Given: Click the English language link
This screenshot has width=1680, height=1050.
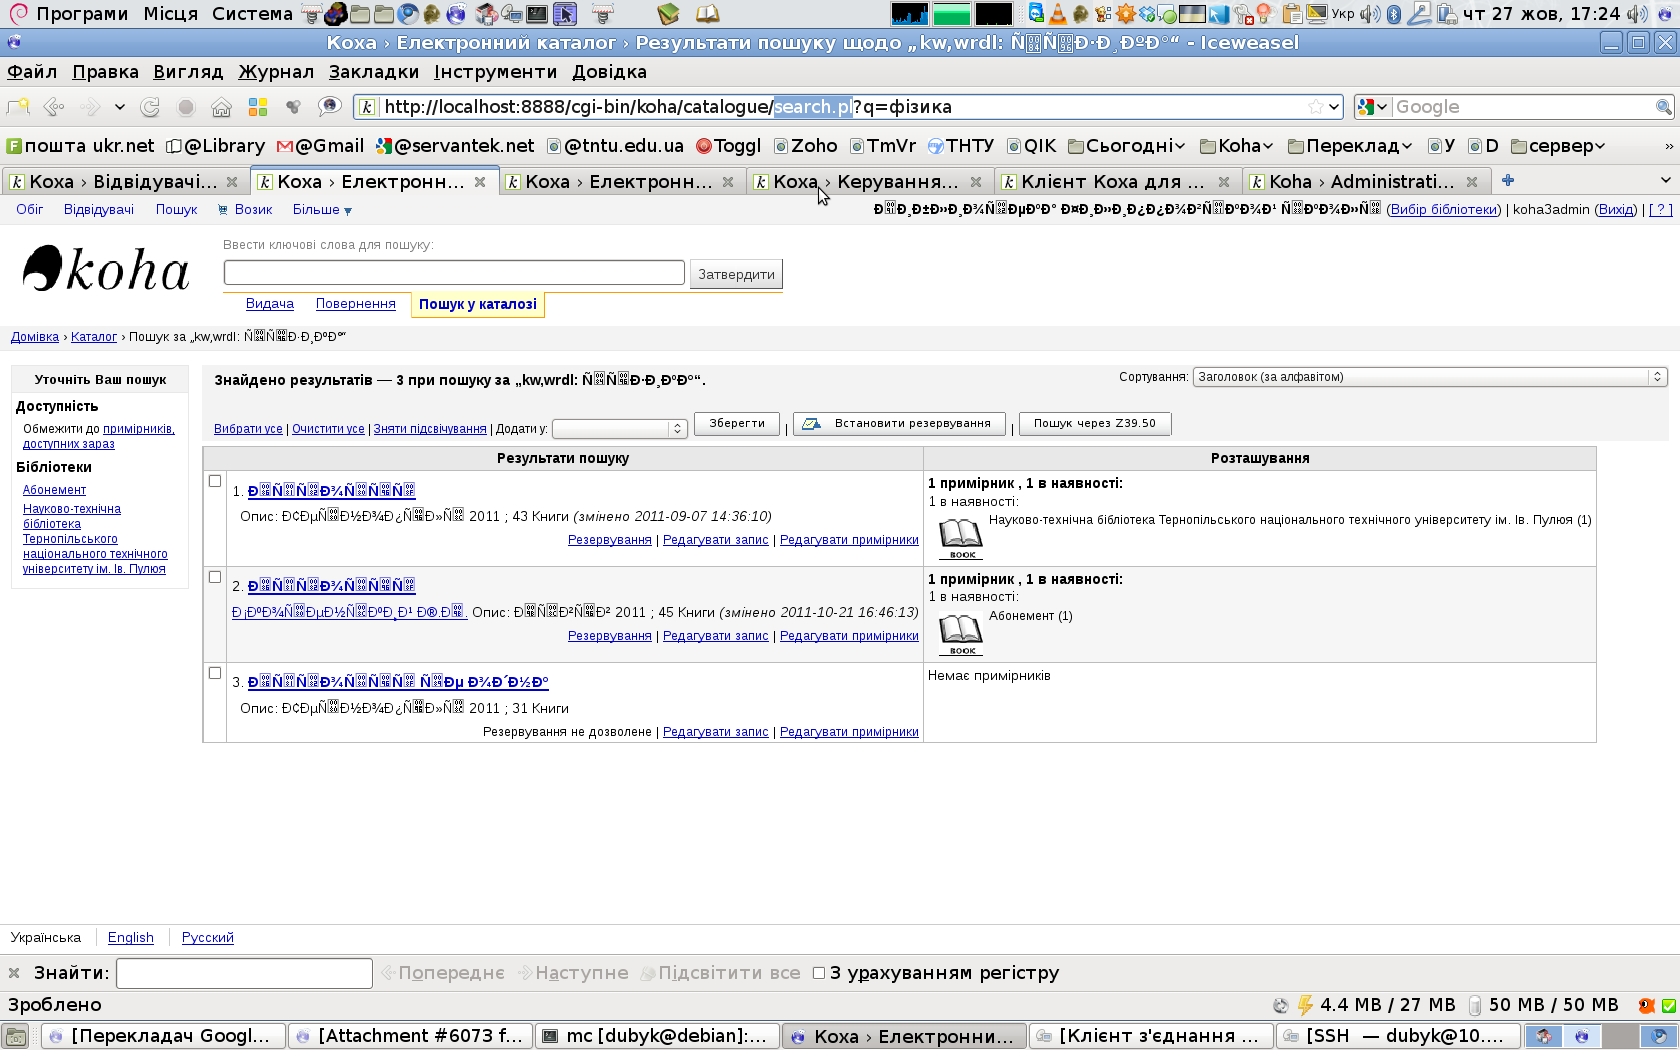Looking at the screenshot, I should [x=131, y=938].
